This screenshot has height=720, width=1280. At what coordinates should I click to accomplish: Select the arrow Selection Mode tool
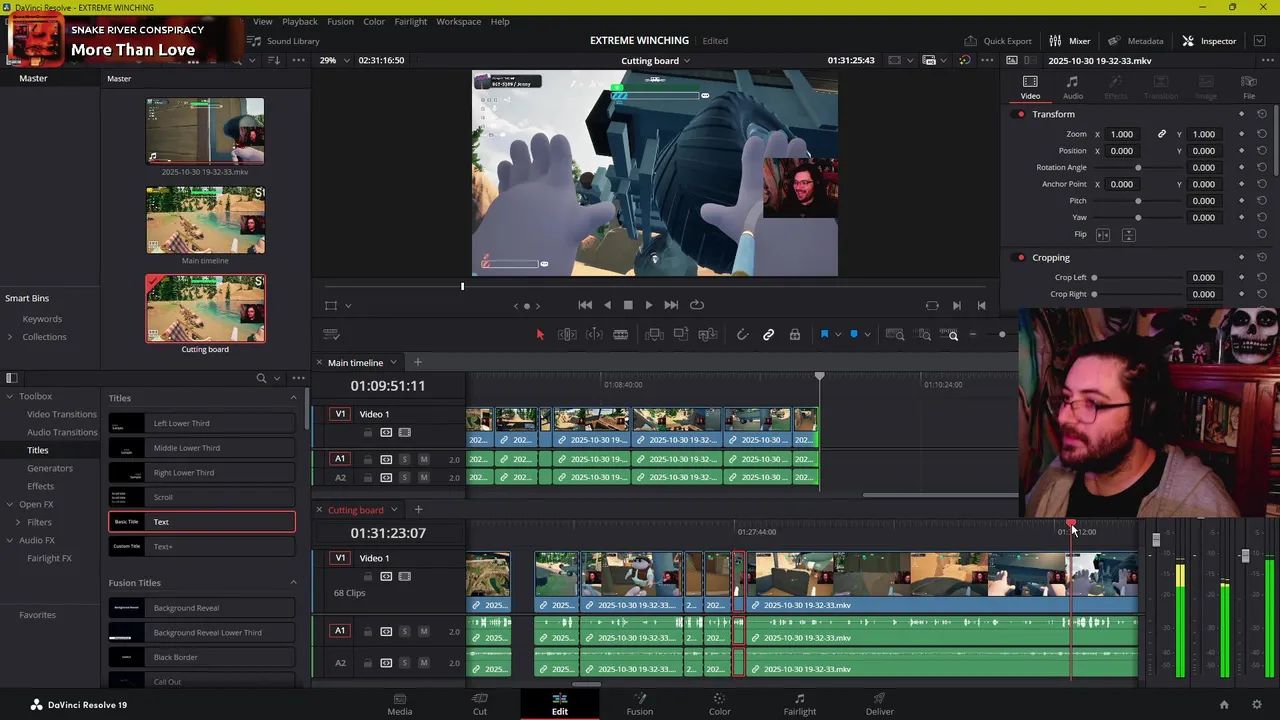tap(540, 335)
